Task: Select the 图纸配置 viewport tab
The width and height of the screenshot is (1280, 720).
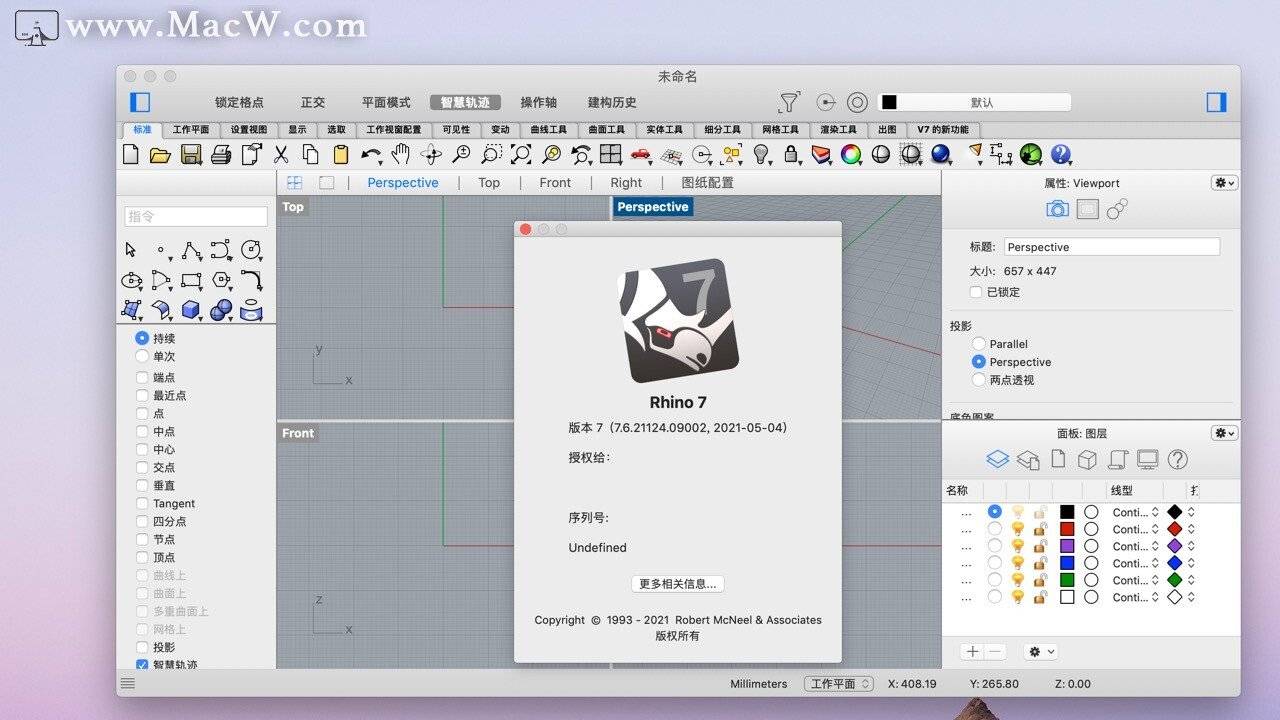Action: (707, 183)
